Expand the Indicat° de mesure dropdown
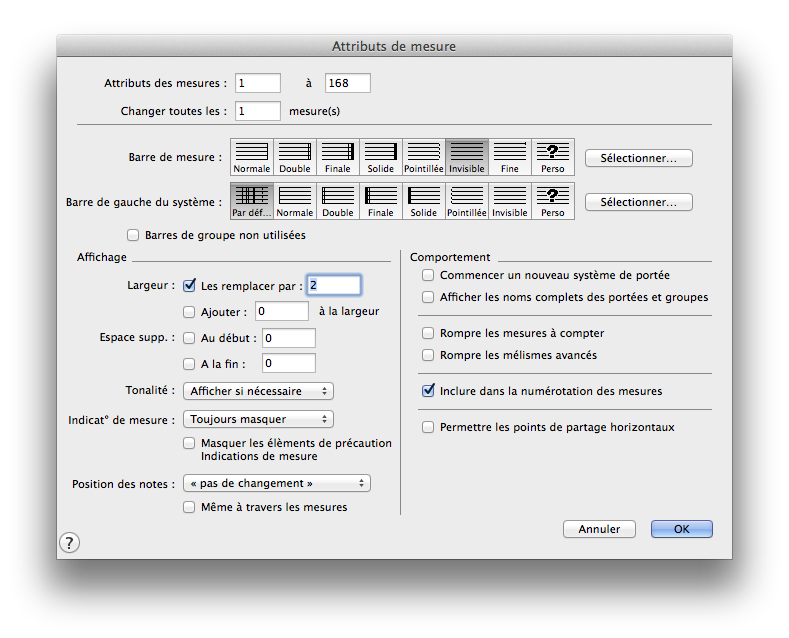The width and height of the screenshot is (789, 638). pyautogui.click(x=258, y=419)
